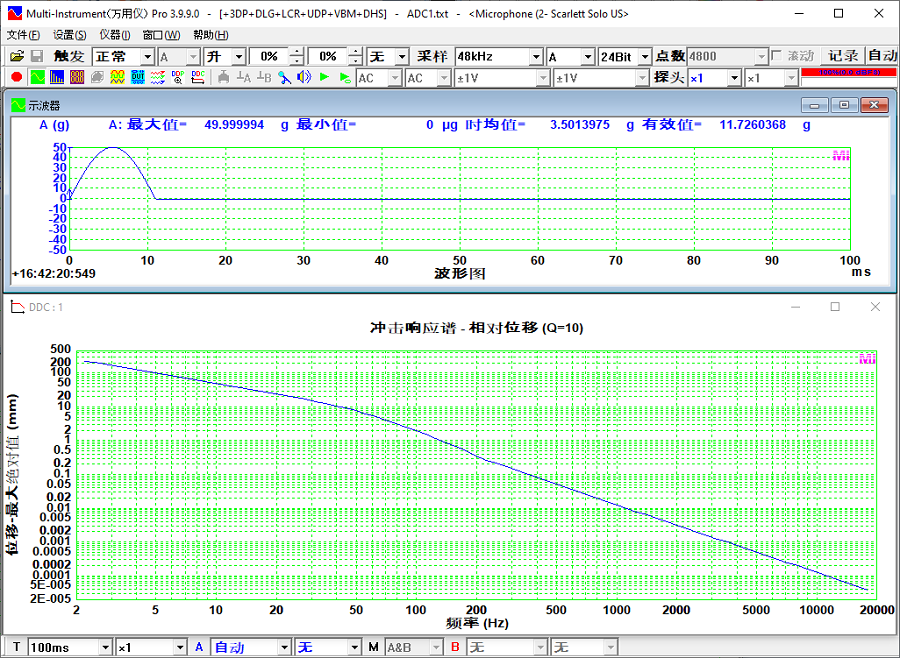Click the channel B zeroing icon

click(x=263, y=77)
